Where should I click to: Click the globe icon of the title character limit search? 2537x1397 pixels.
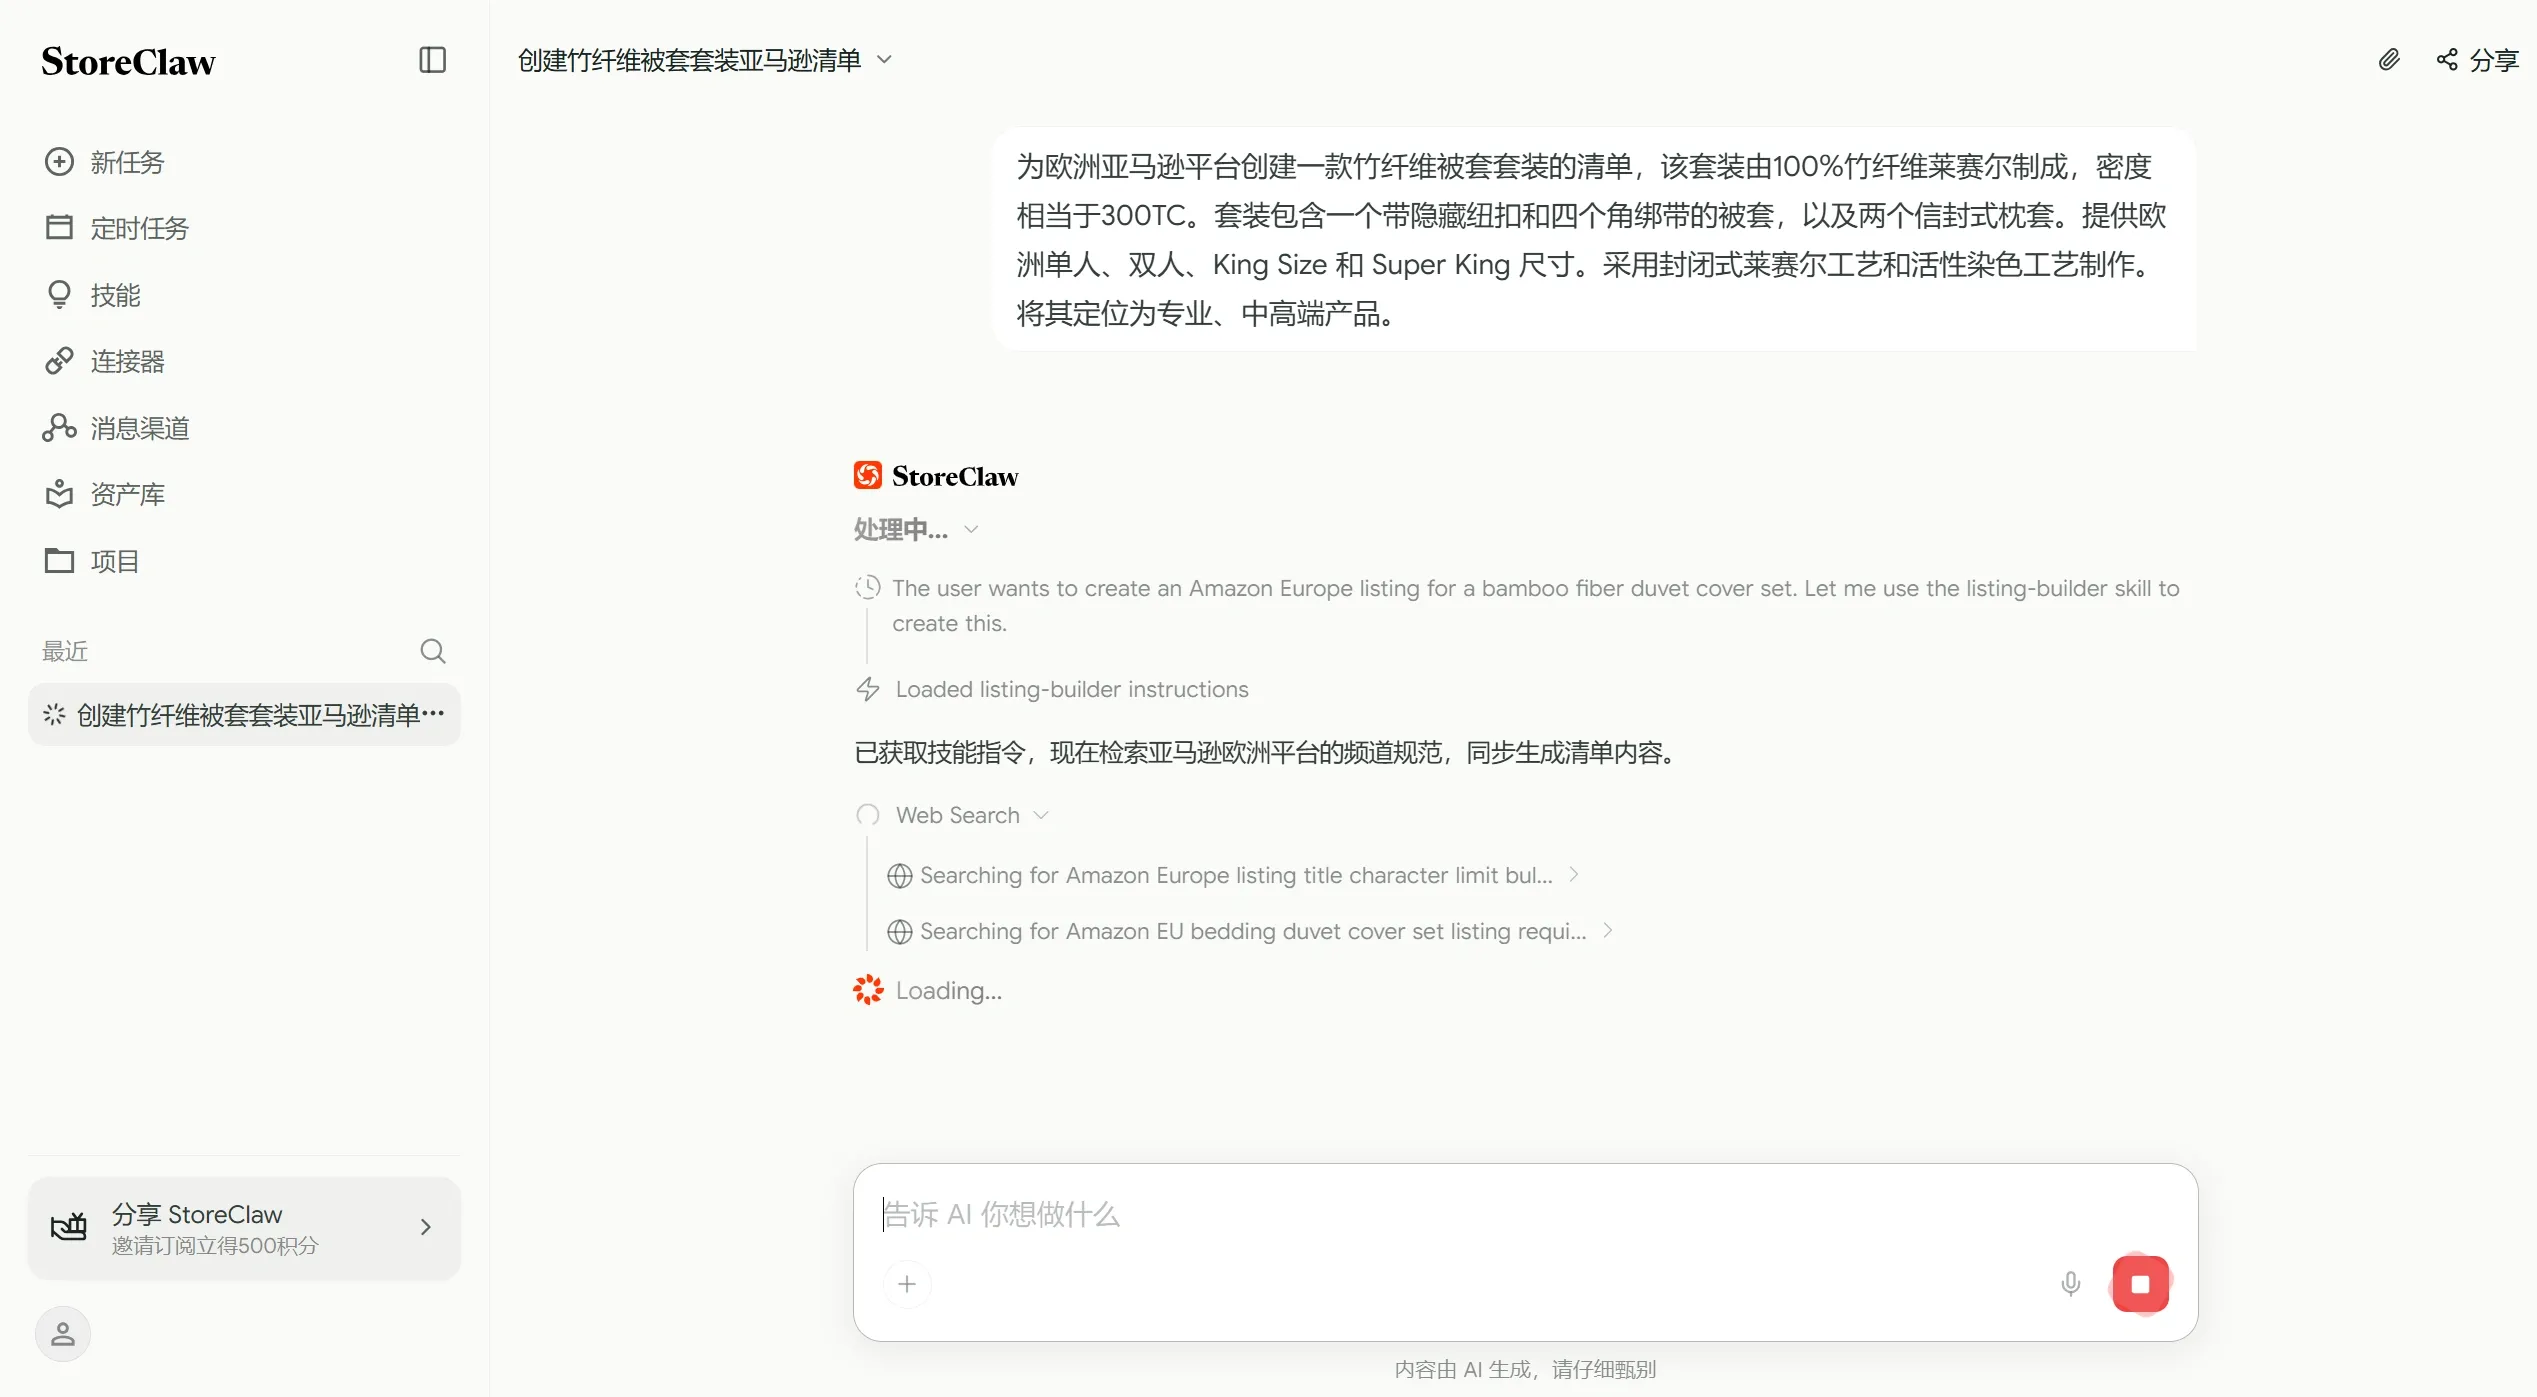click(899, 876)
